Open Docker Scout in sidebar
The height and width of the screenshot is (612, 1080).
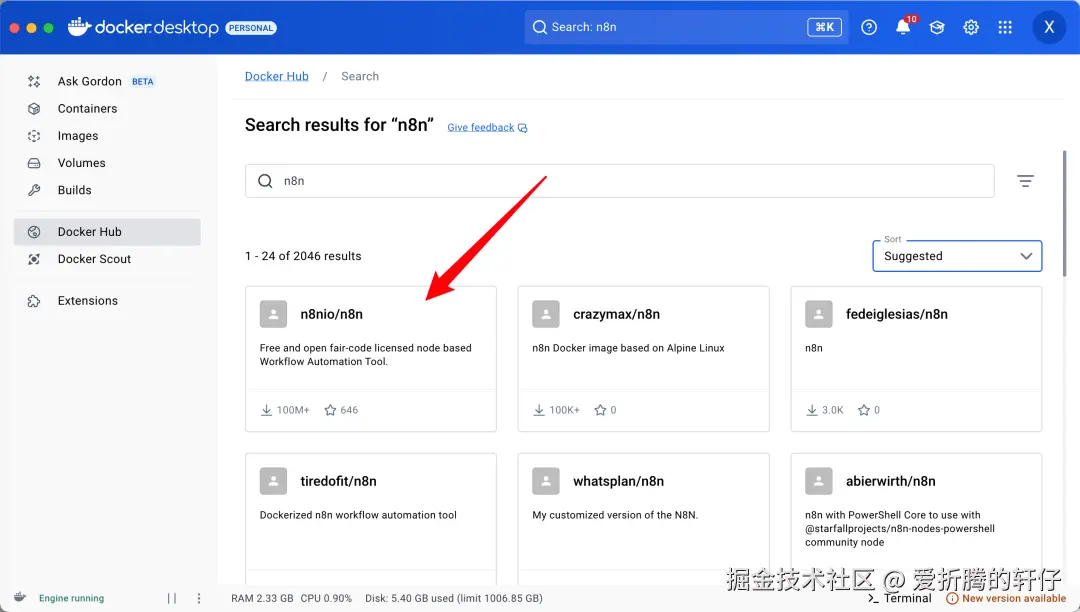pos(107,259)
